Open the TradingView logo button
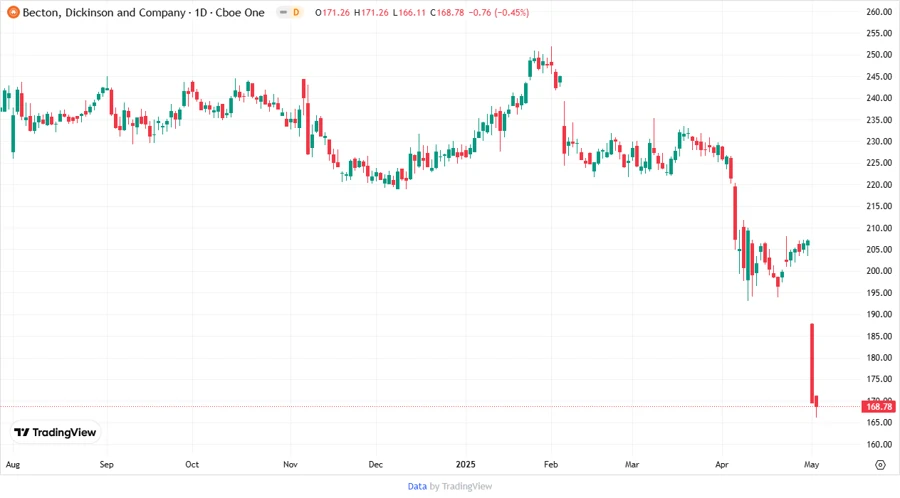 tap(55, 432)
